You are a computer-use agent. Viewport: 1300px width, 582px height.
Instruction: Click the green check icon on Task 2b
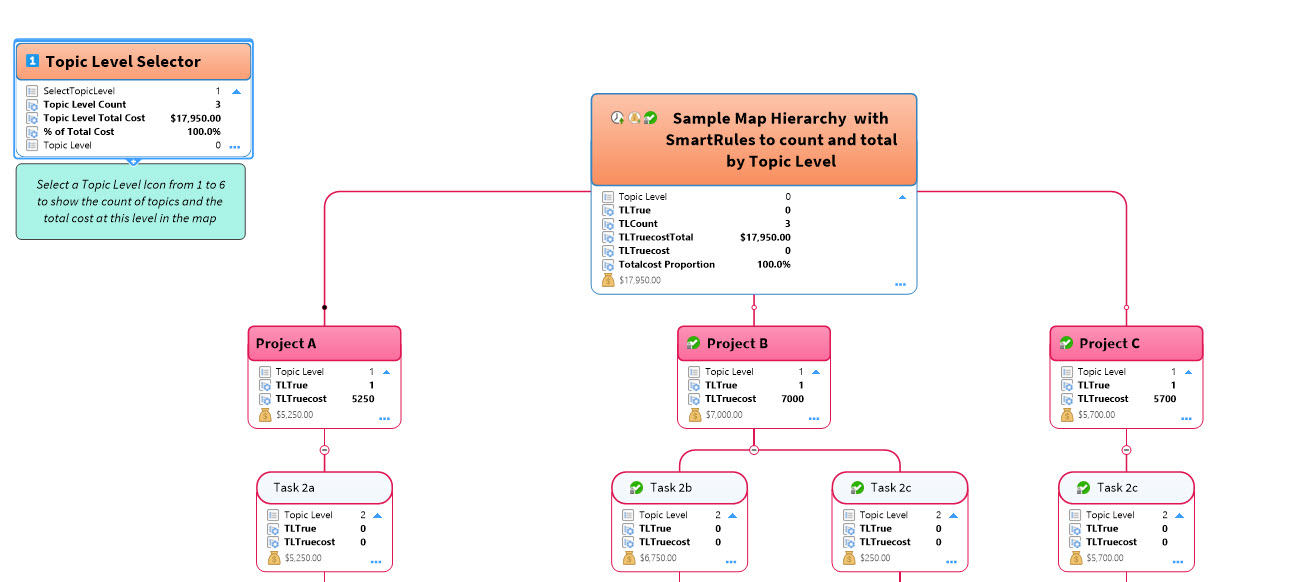[636, 488]
